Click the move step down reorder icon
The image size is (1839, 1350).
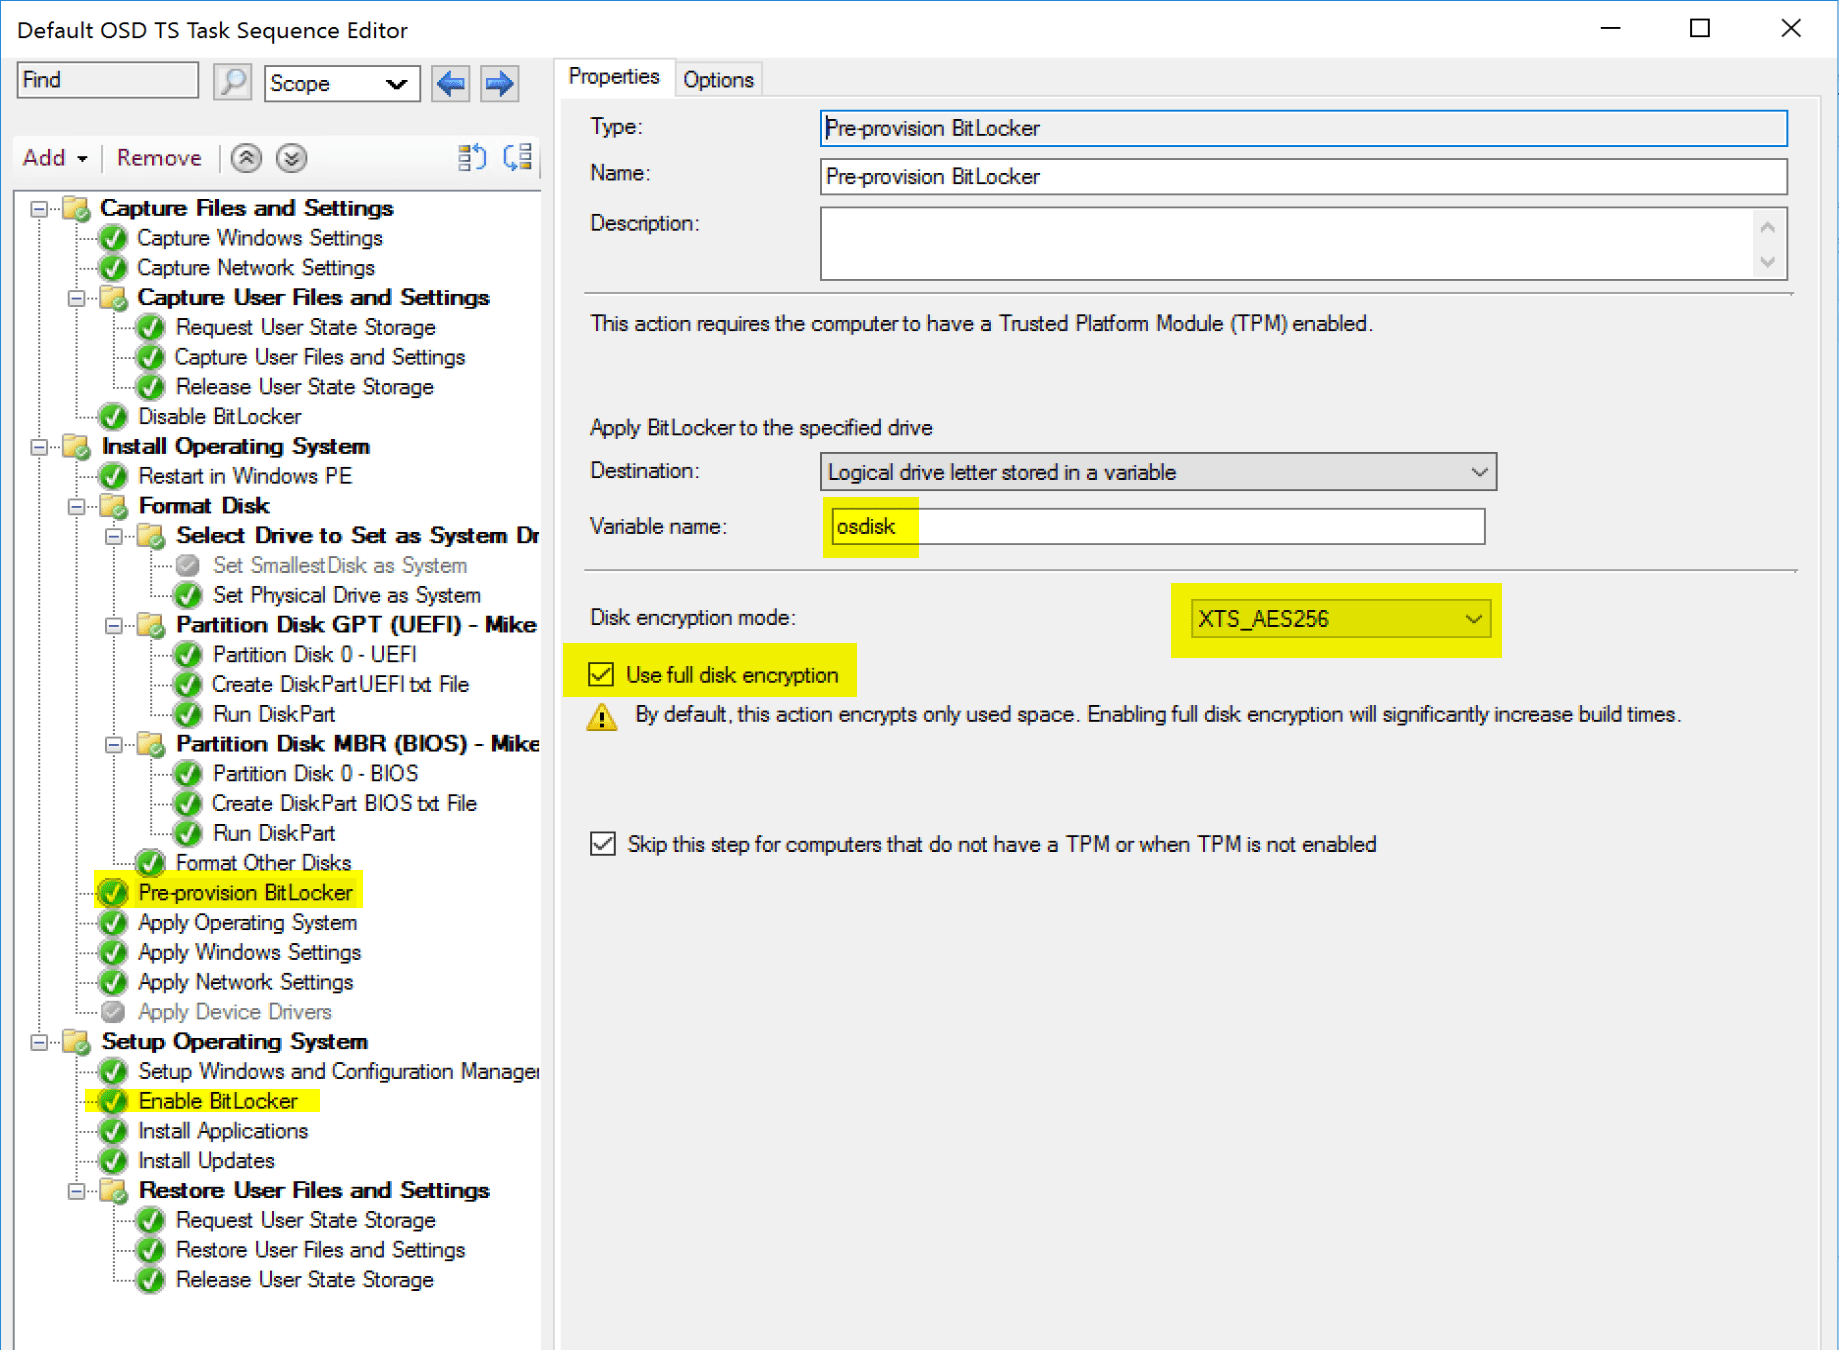517,157
